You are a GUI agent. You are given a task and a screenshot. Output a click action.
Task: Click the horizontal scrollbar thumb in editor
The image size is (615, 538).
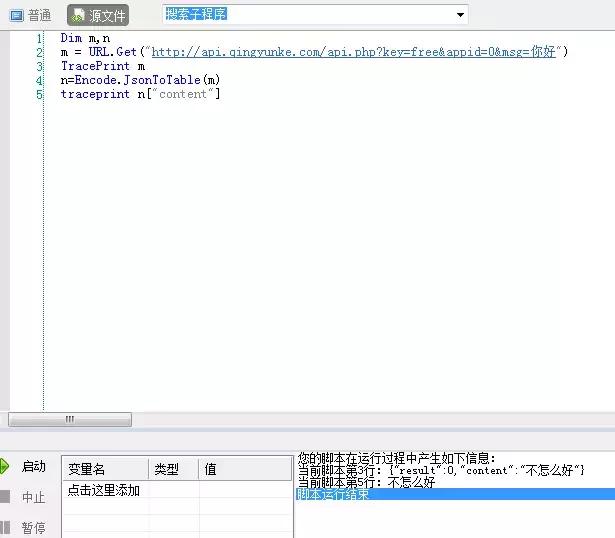[x=70, y=419]
